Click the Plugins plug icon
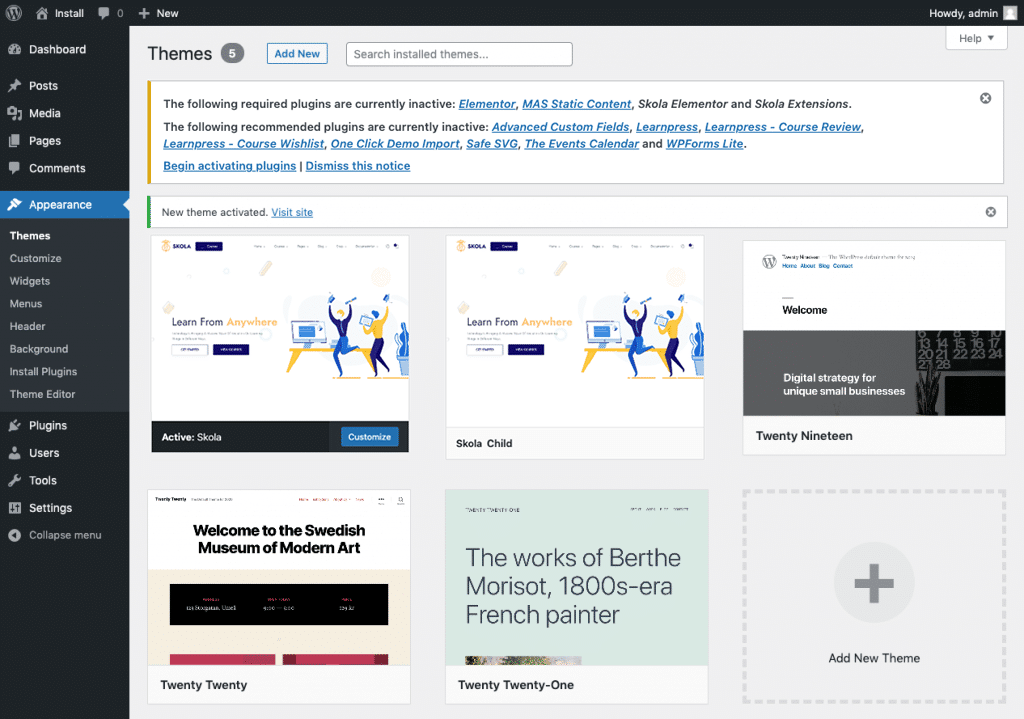The image size is (1024, 719). (14, 426)
